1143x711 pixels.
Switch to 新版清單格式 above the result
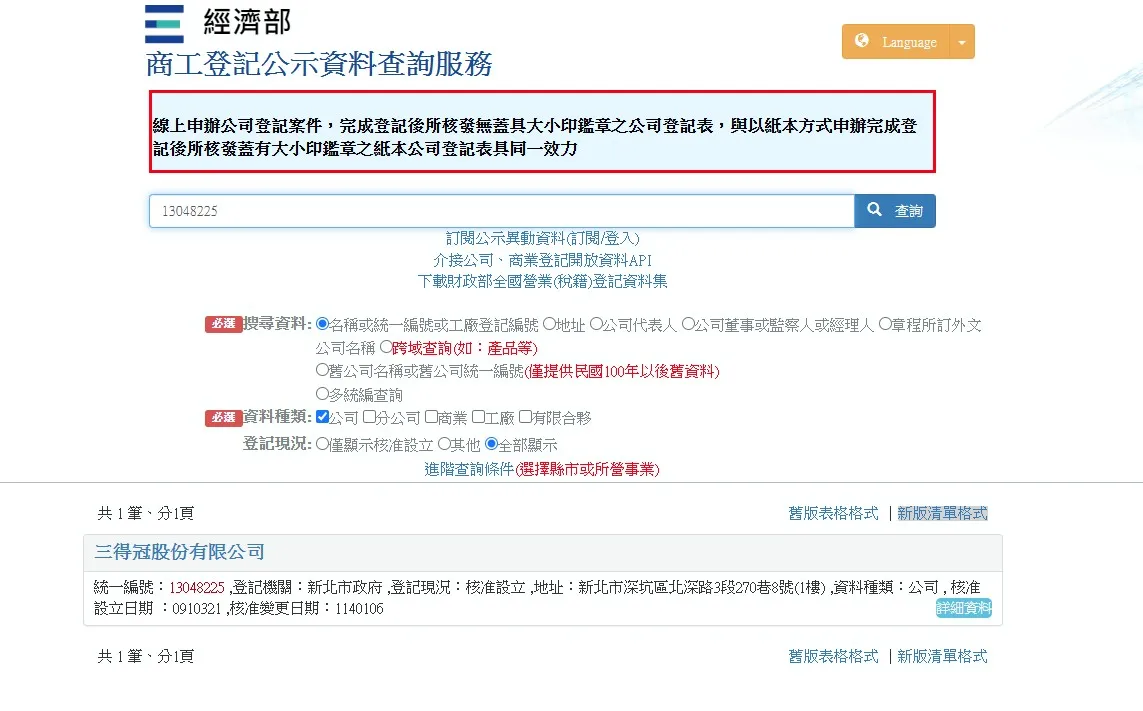pos(943,513)
